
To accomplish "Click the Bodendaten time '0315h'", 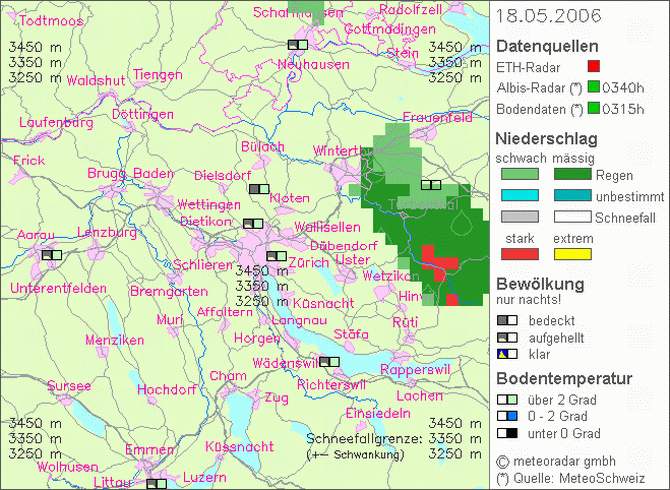I will [x=623, y=109].
